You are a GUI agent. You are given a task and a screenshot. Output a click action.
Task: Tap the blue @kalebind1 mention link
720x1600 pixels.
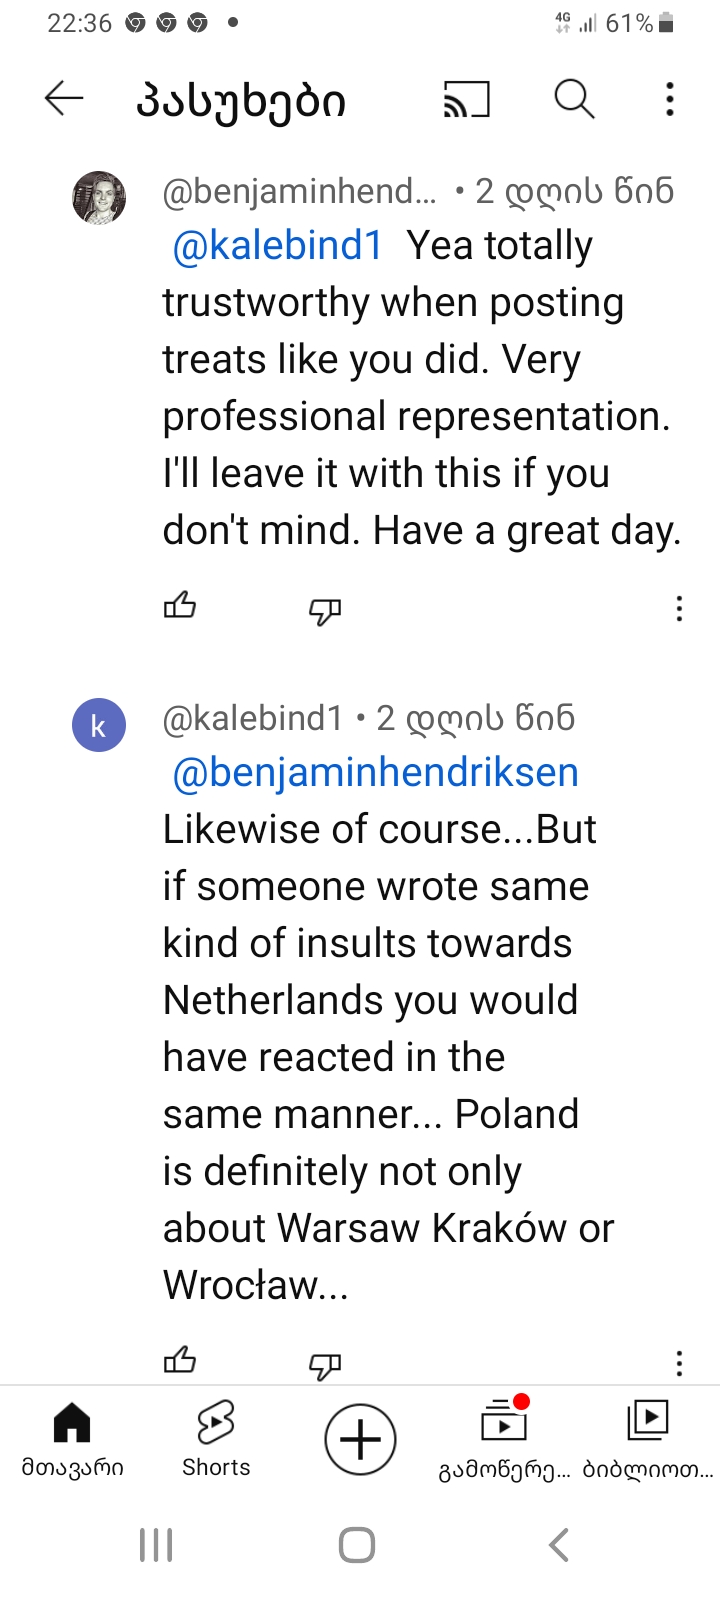coord(278,246)
